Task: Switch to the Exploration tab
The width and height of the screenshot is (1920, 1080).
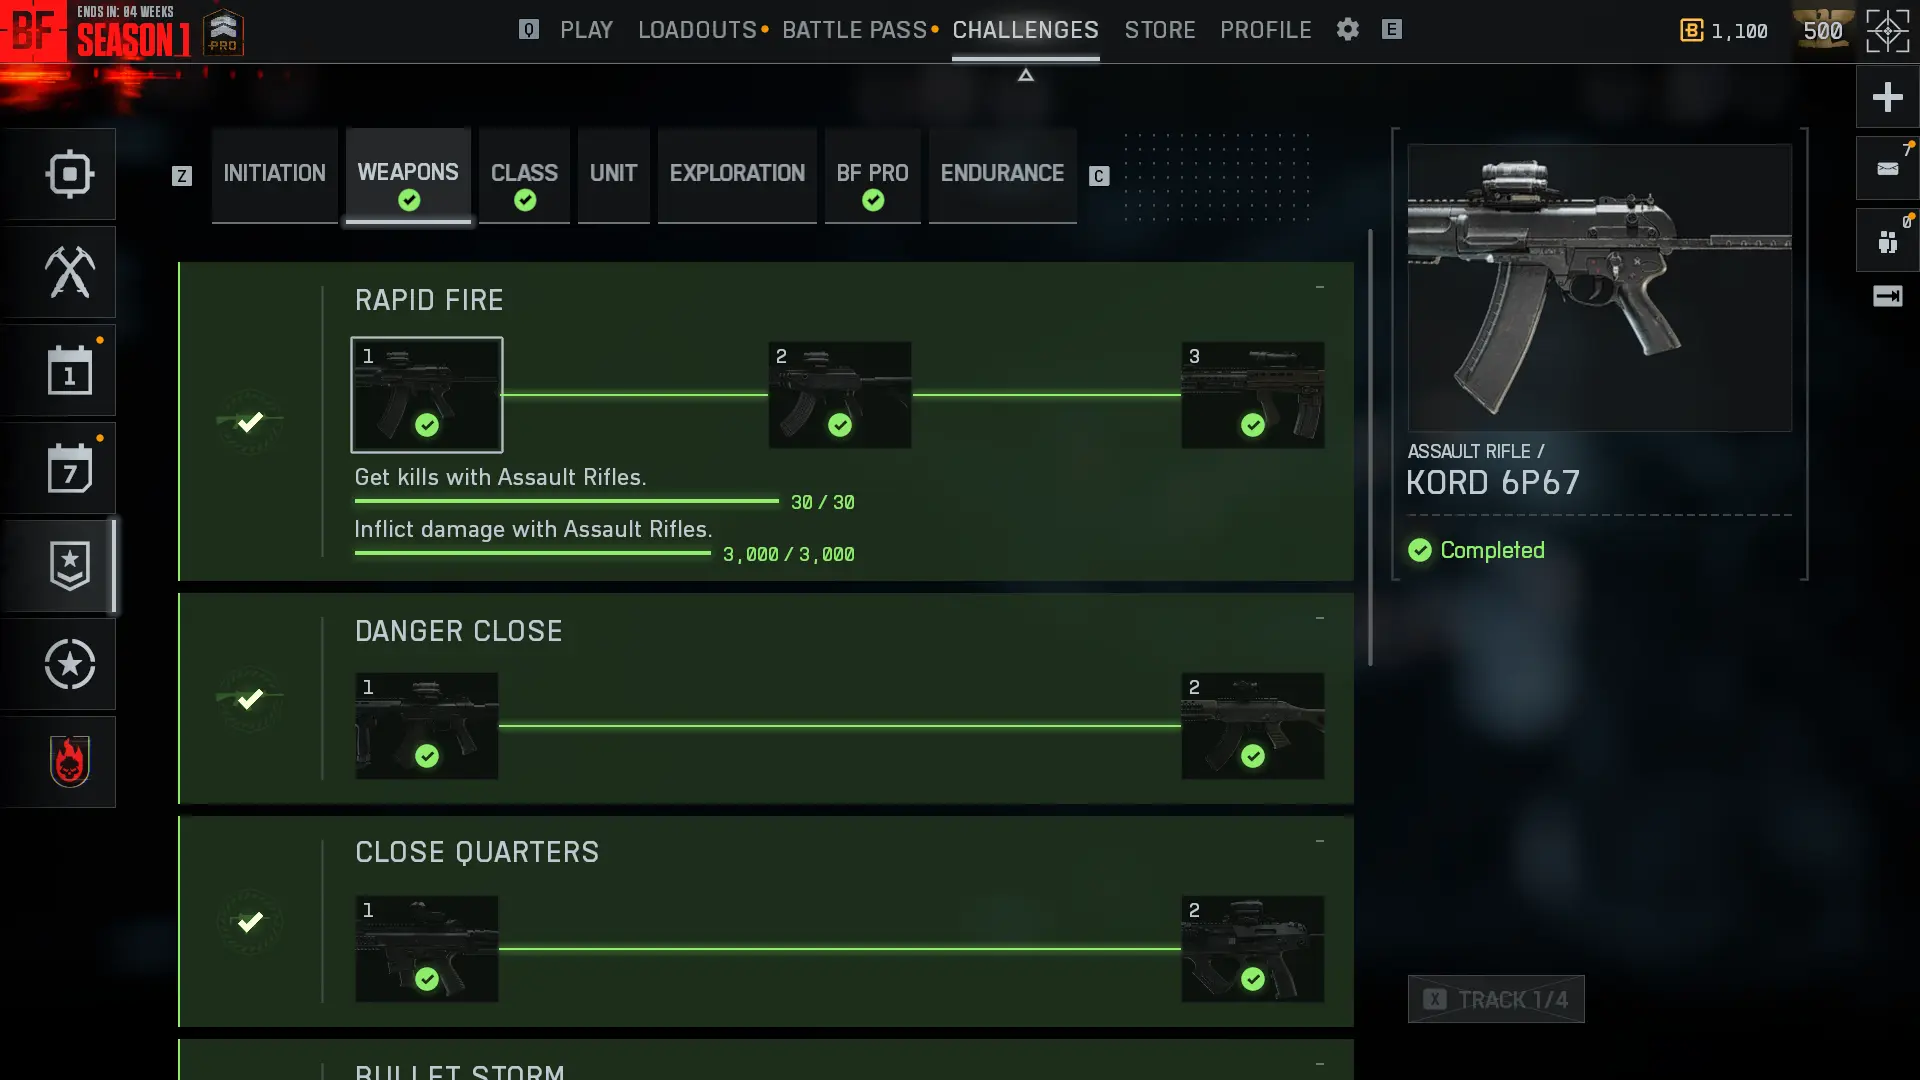Action: tap(737, 174)
